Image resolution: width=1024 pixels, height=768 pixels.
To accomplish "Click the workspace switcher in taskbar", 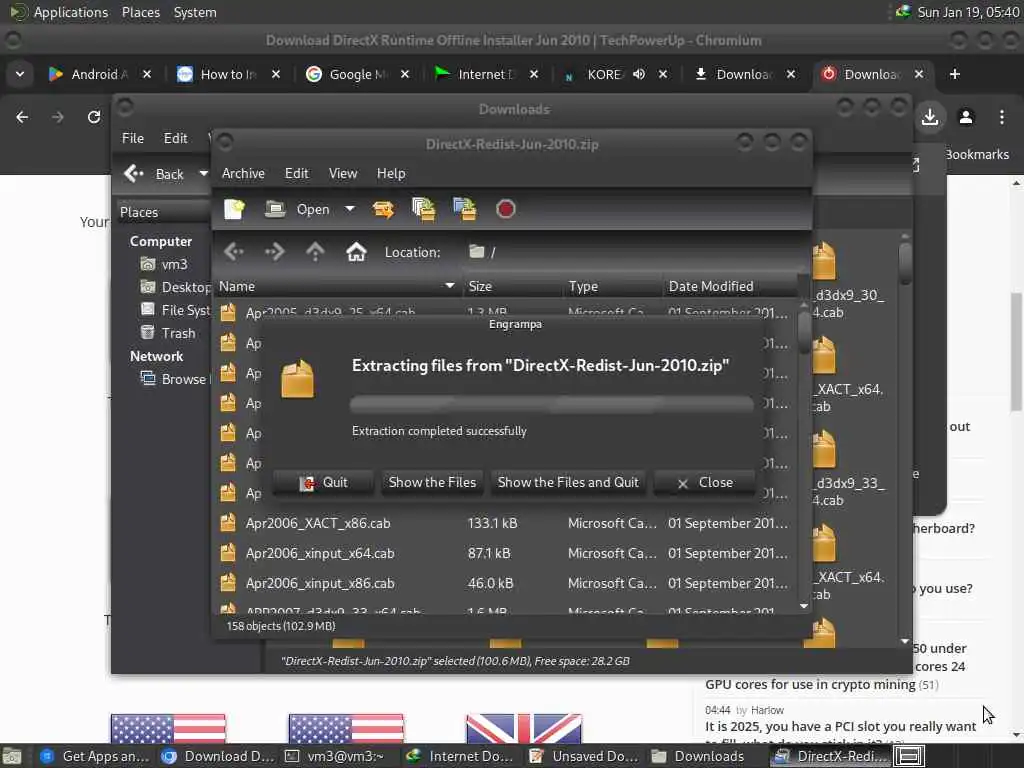I will tap(908, 756).
